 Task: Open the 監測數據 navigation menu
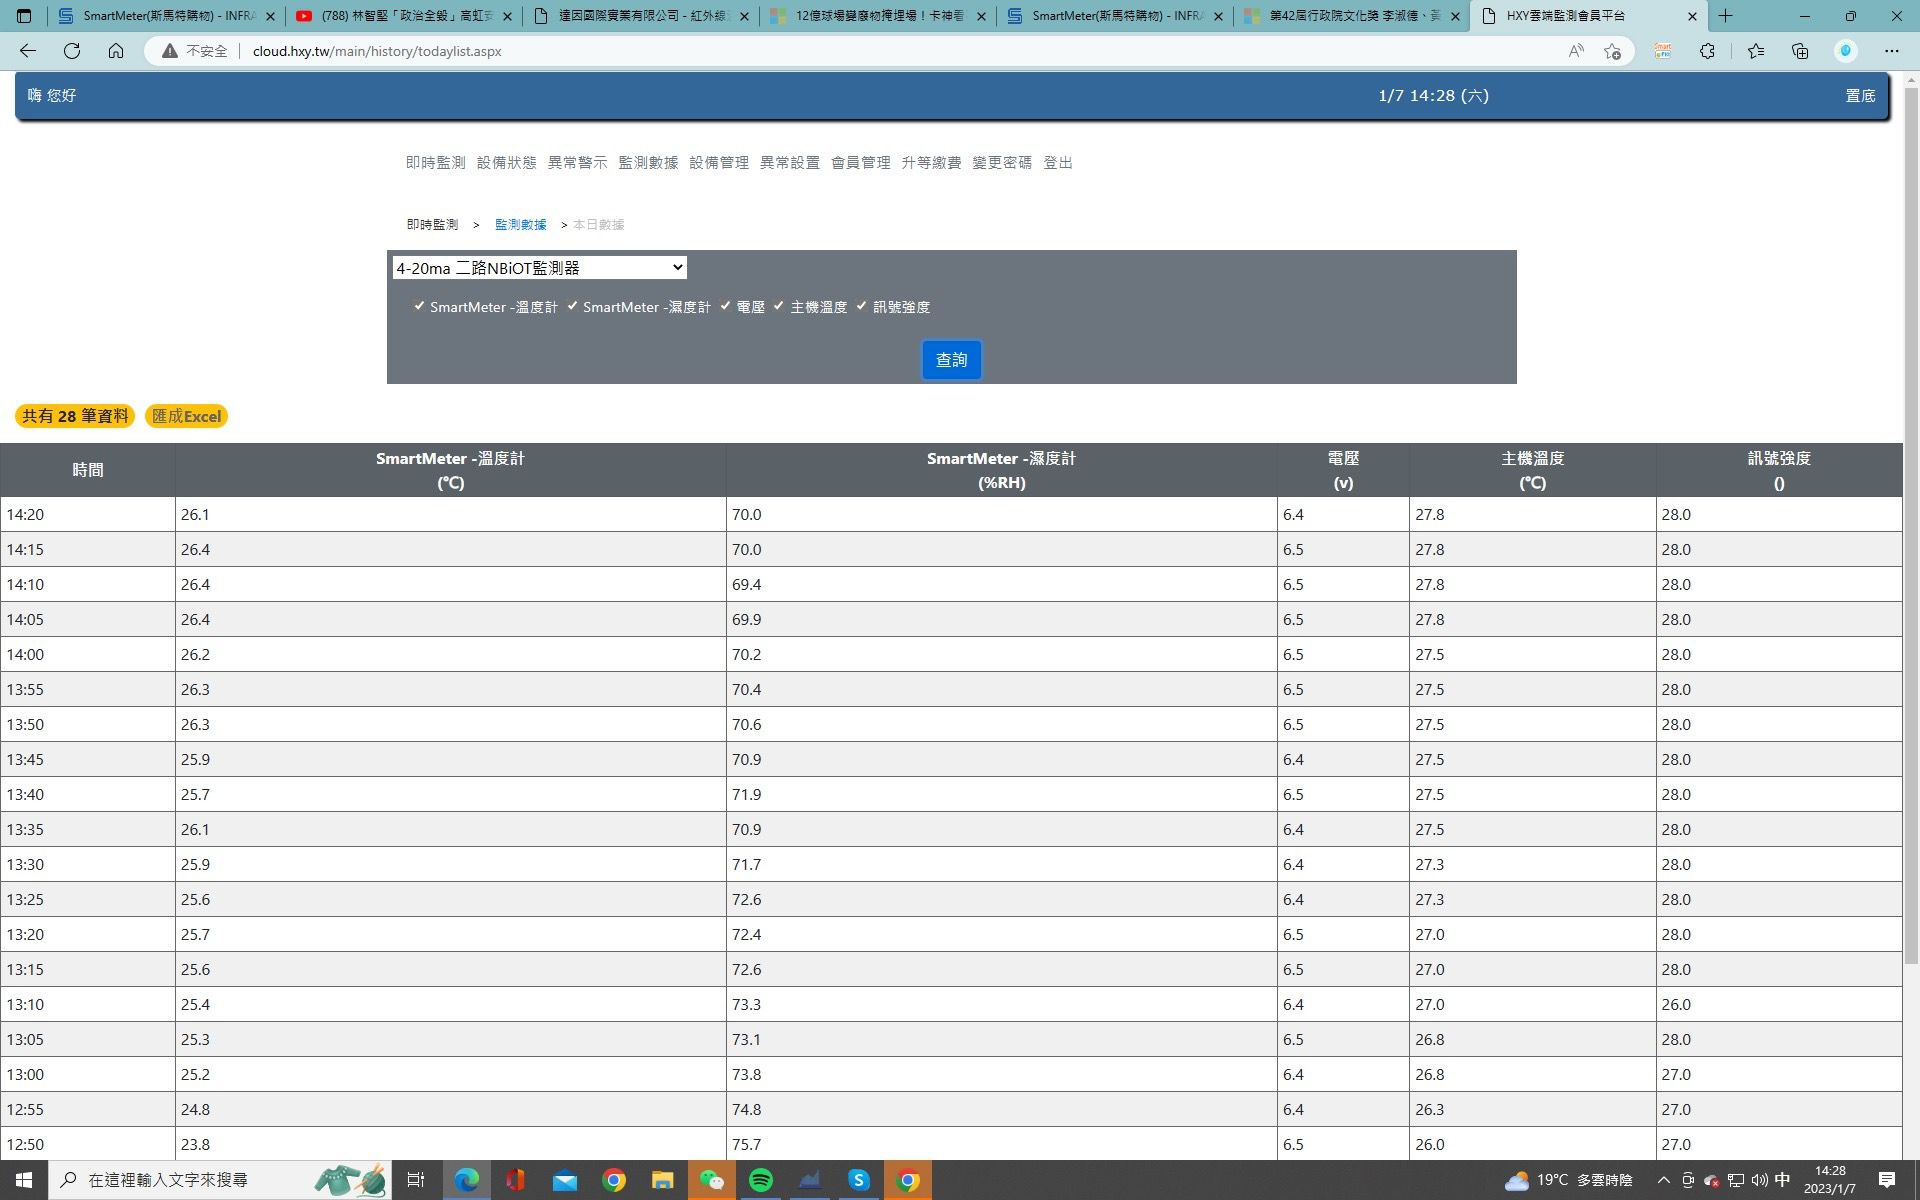point(648,162)
